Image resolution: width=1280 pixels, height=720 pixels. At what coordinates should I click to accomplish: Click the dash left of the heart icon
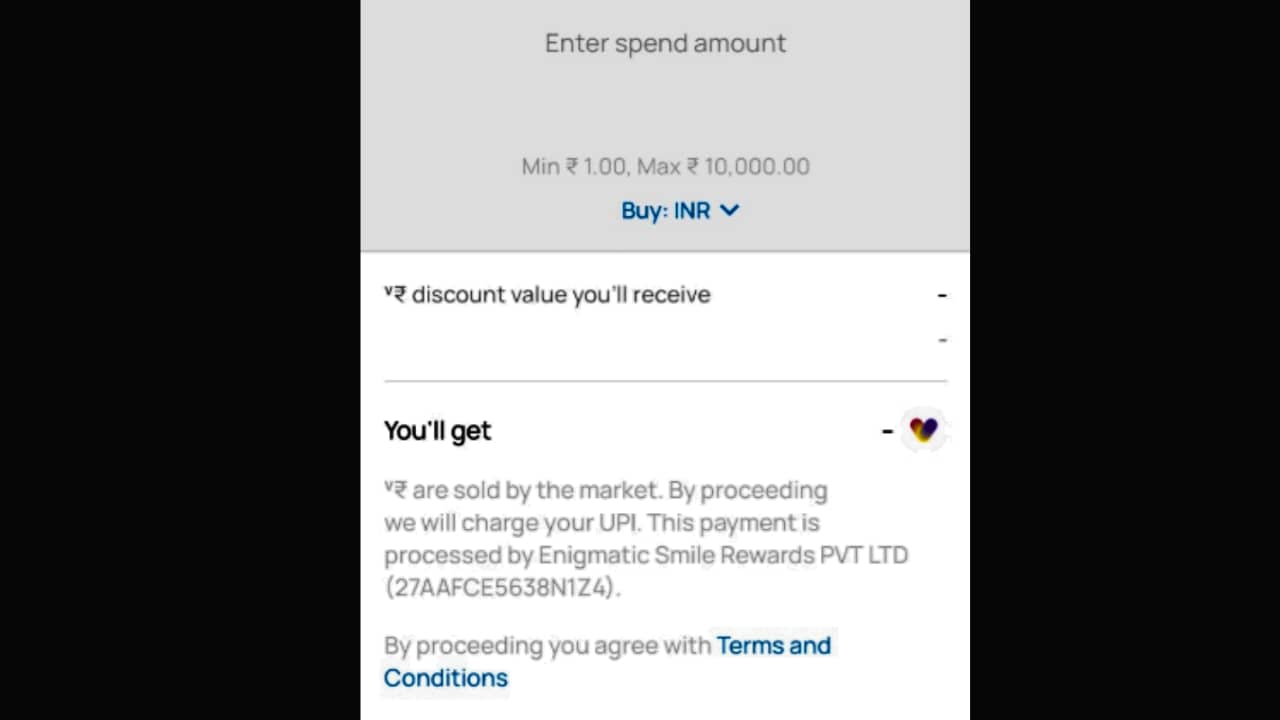(887, 431)
